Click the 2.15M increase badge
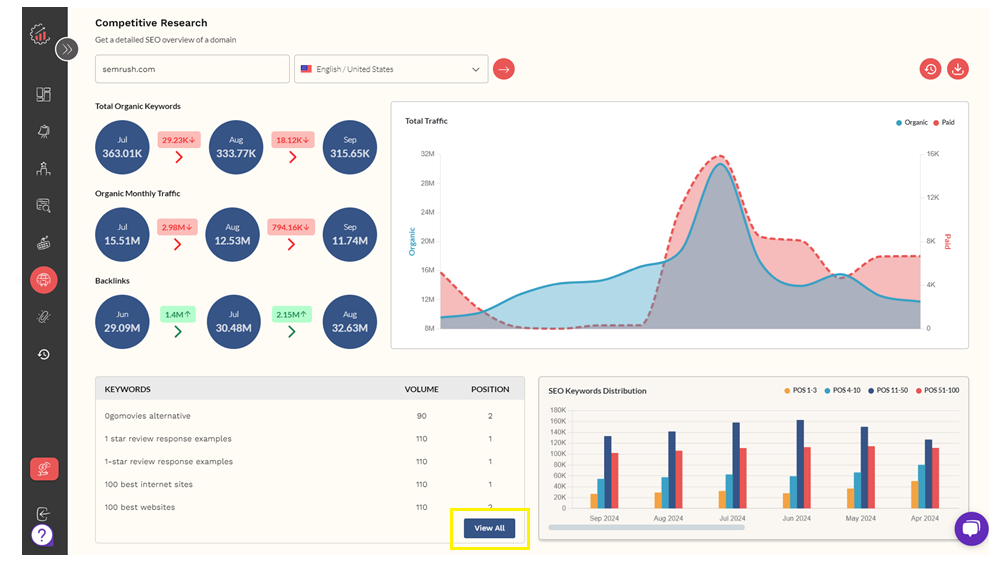 292,314
